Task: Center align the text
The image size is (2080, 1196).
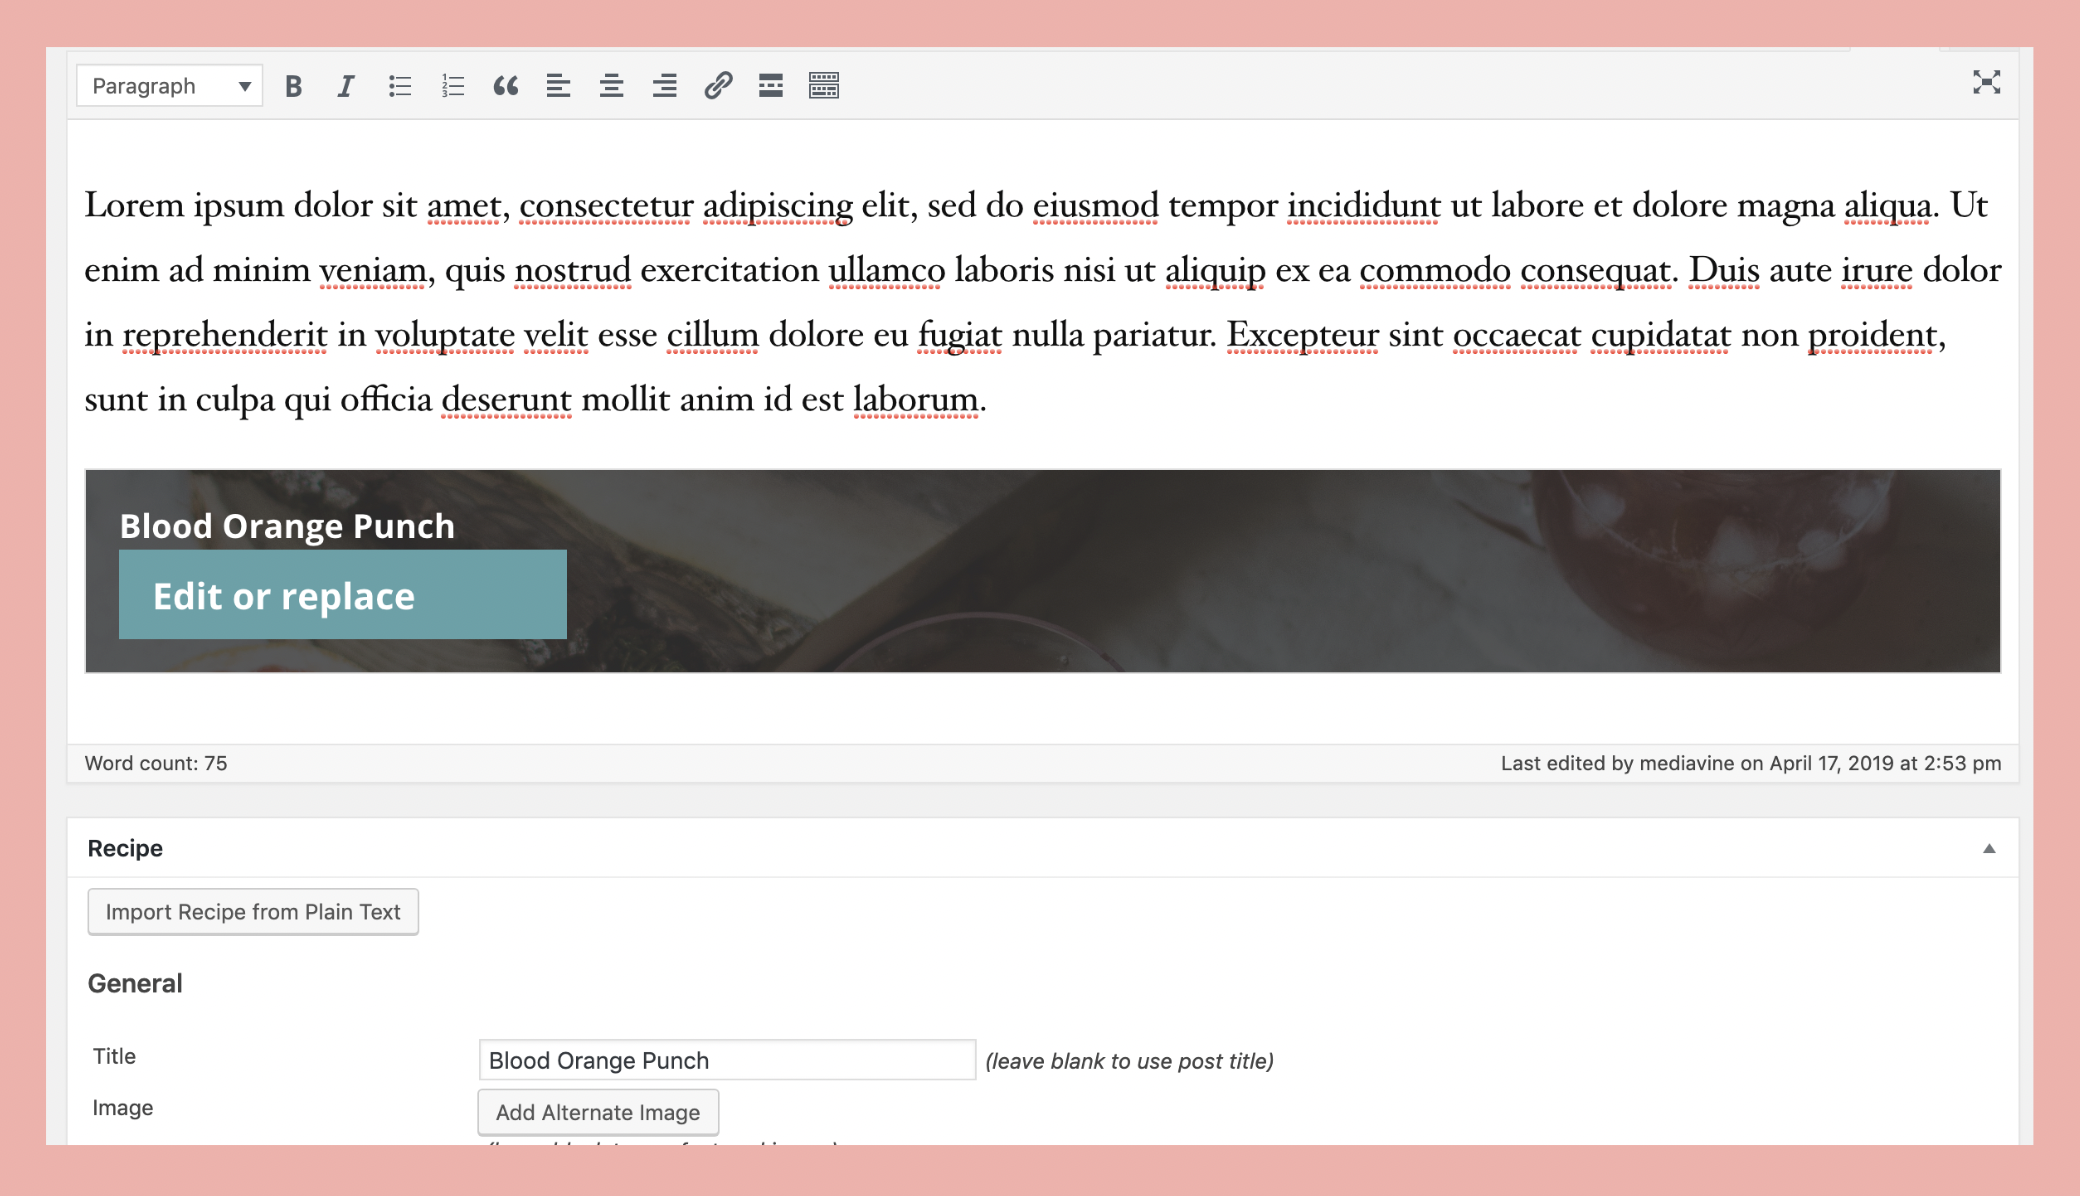Action: [x=611, y=86]
